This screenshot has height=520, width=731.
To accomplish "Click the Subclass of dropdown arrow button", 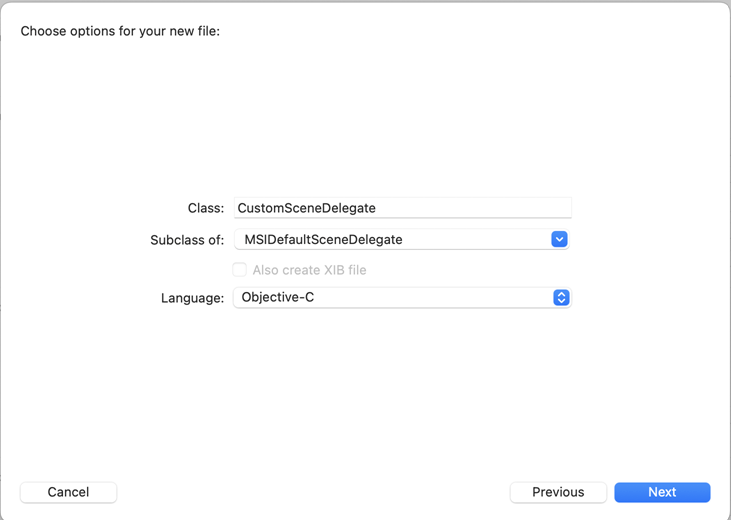I will 560,239.
